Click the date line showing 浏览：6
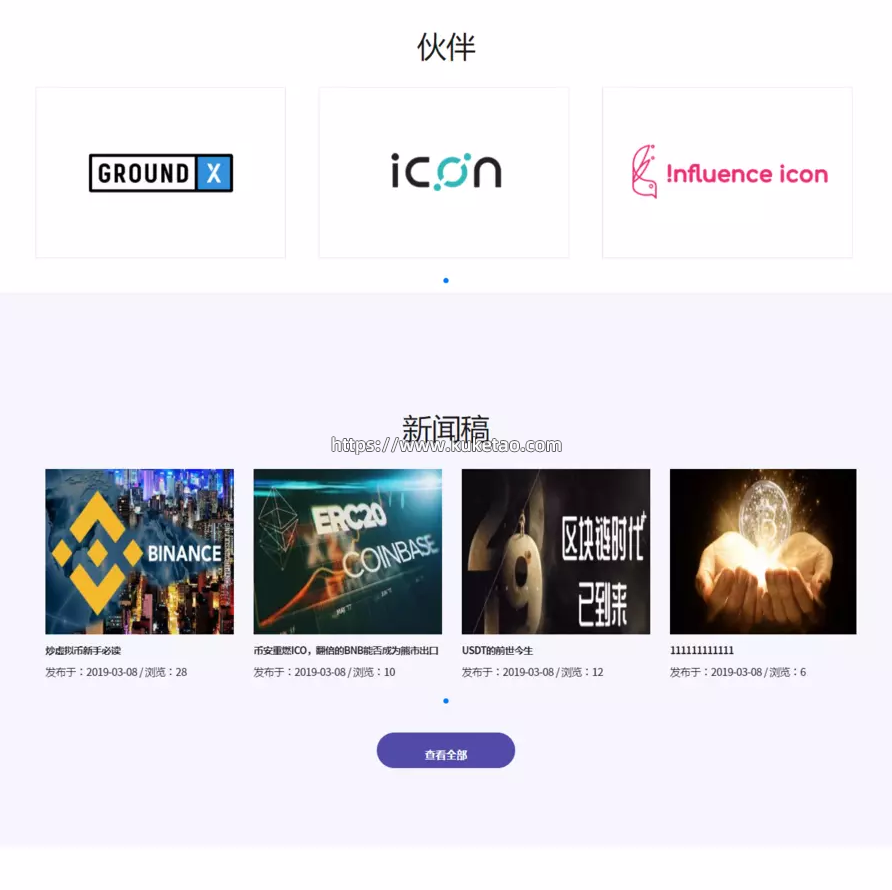This screenshot has width=892, height=890. tap(738, 672)
